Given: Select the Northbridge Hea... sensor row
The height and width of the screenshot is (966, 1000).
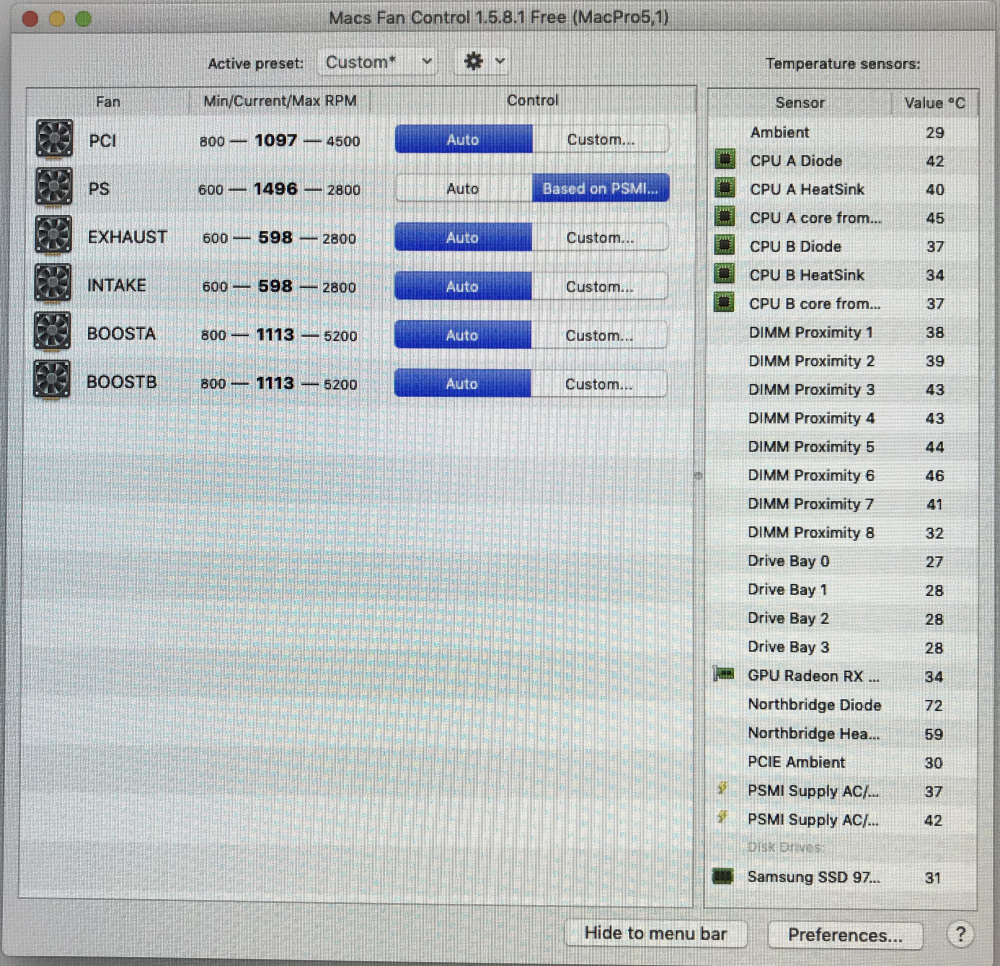Looking at the screenshot, I should 842,733.
